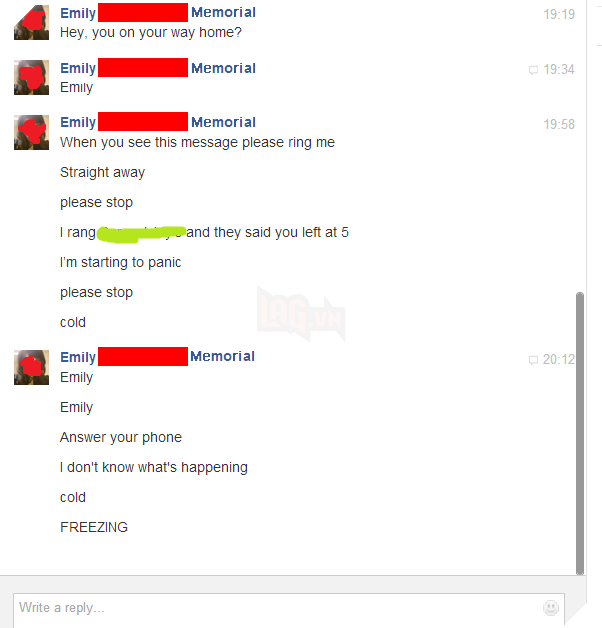Screen dimensions: 602x628
Task: Open sender avatar on 19:19 message
Action: [31, 22]
